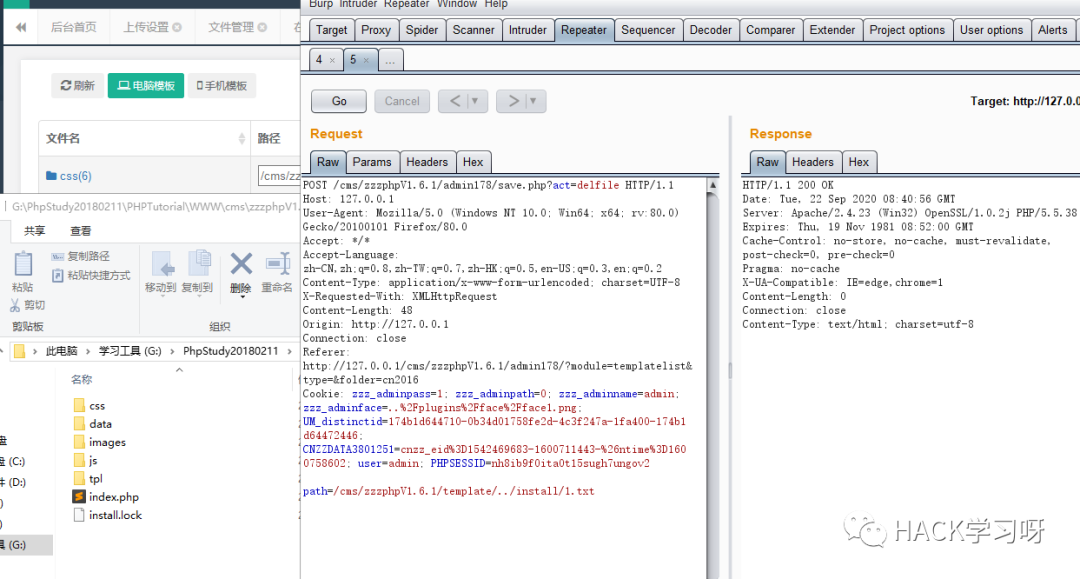
Task: Click the red X delete (删除) icon
Action: (241, 264)
